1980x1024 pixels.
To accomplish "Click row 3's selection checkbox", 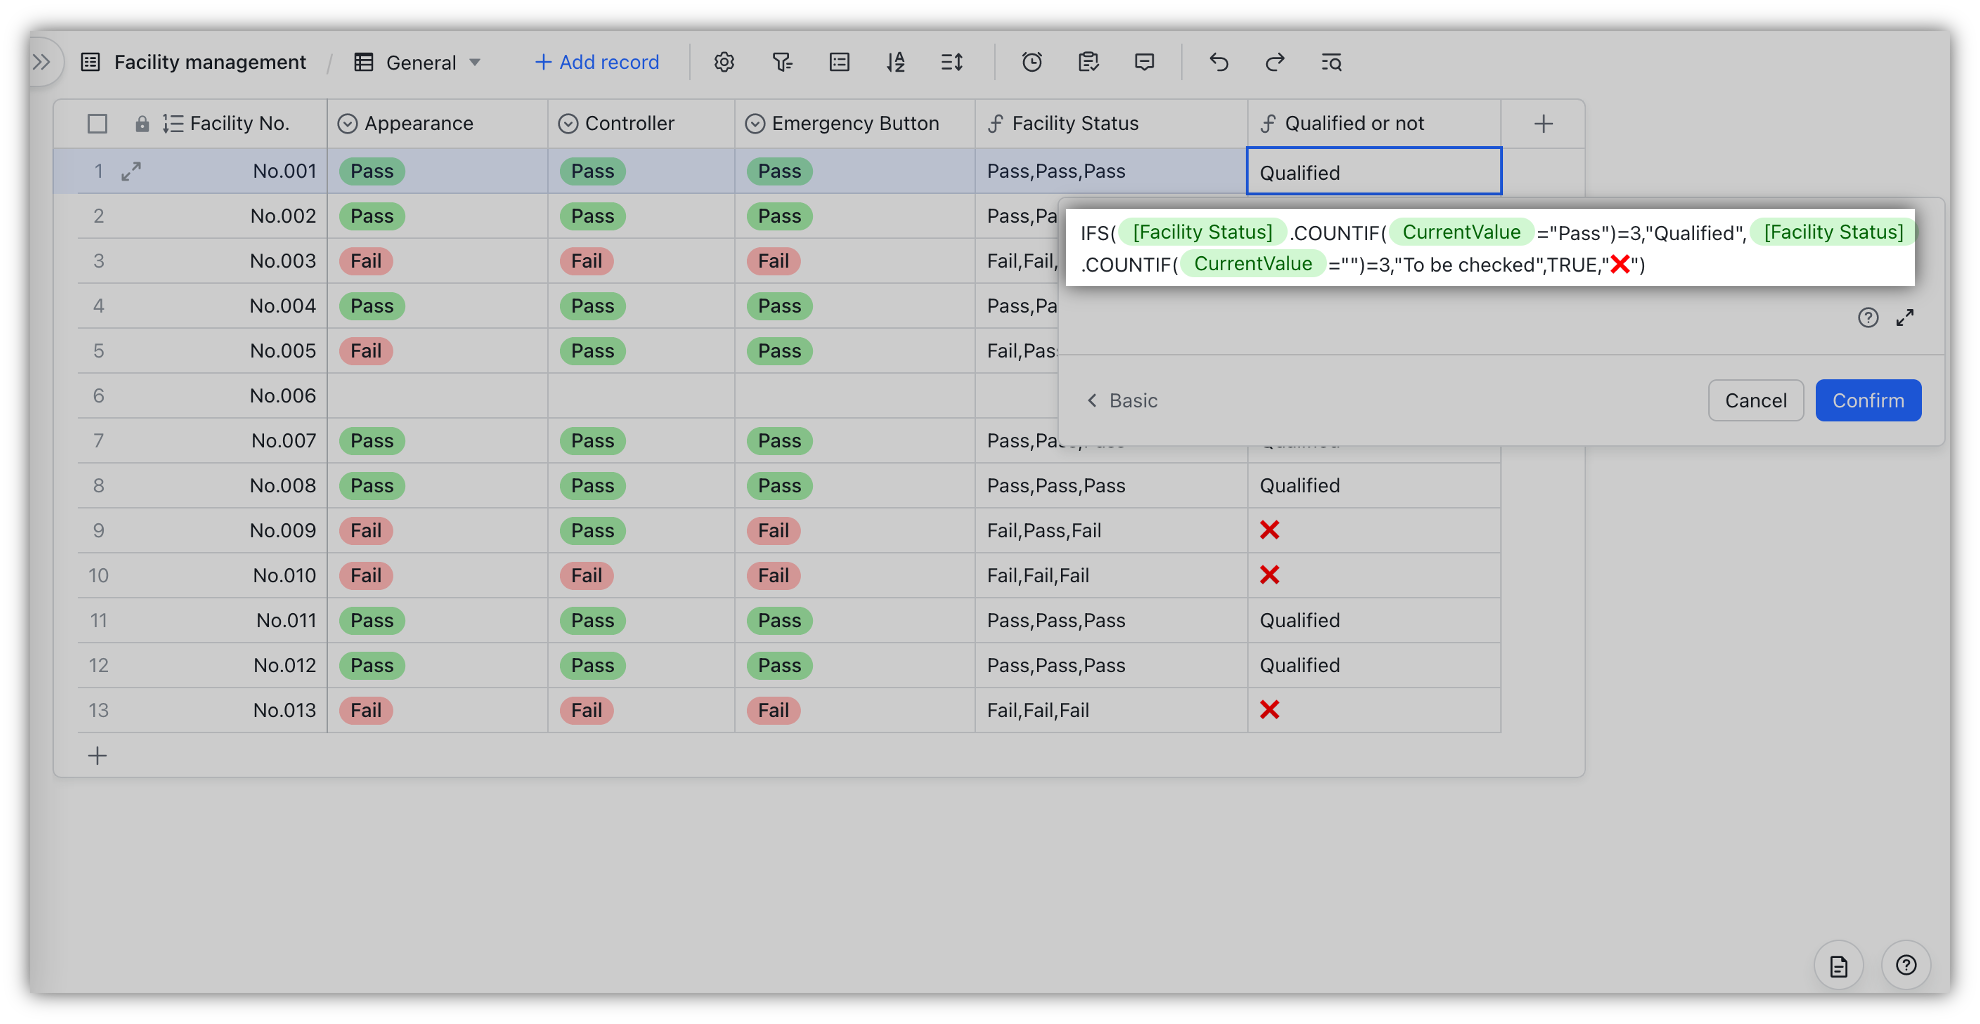I will (97, 260).
